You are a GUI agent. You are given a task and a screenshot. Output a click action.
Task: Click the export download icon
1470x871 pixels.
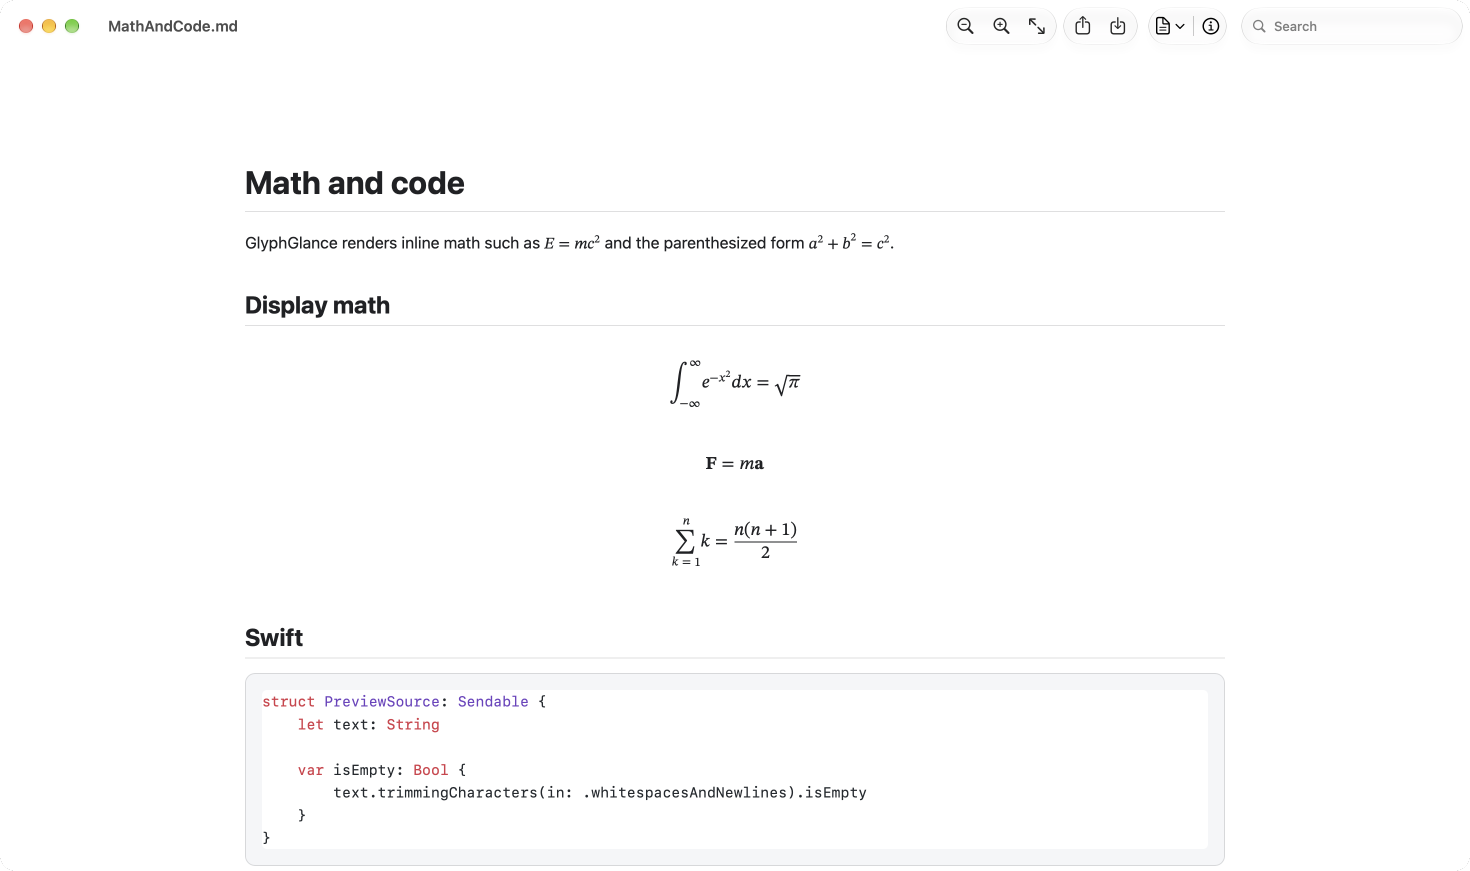(1118, 26)
